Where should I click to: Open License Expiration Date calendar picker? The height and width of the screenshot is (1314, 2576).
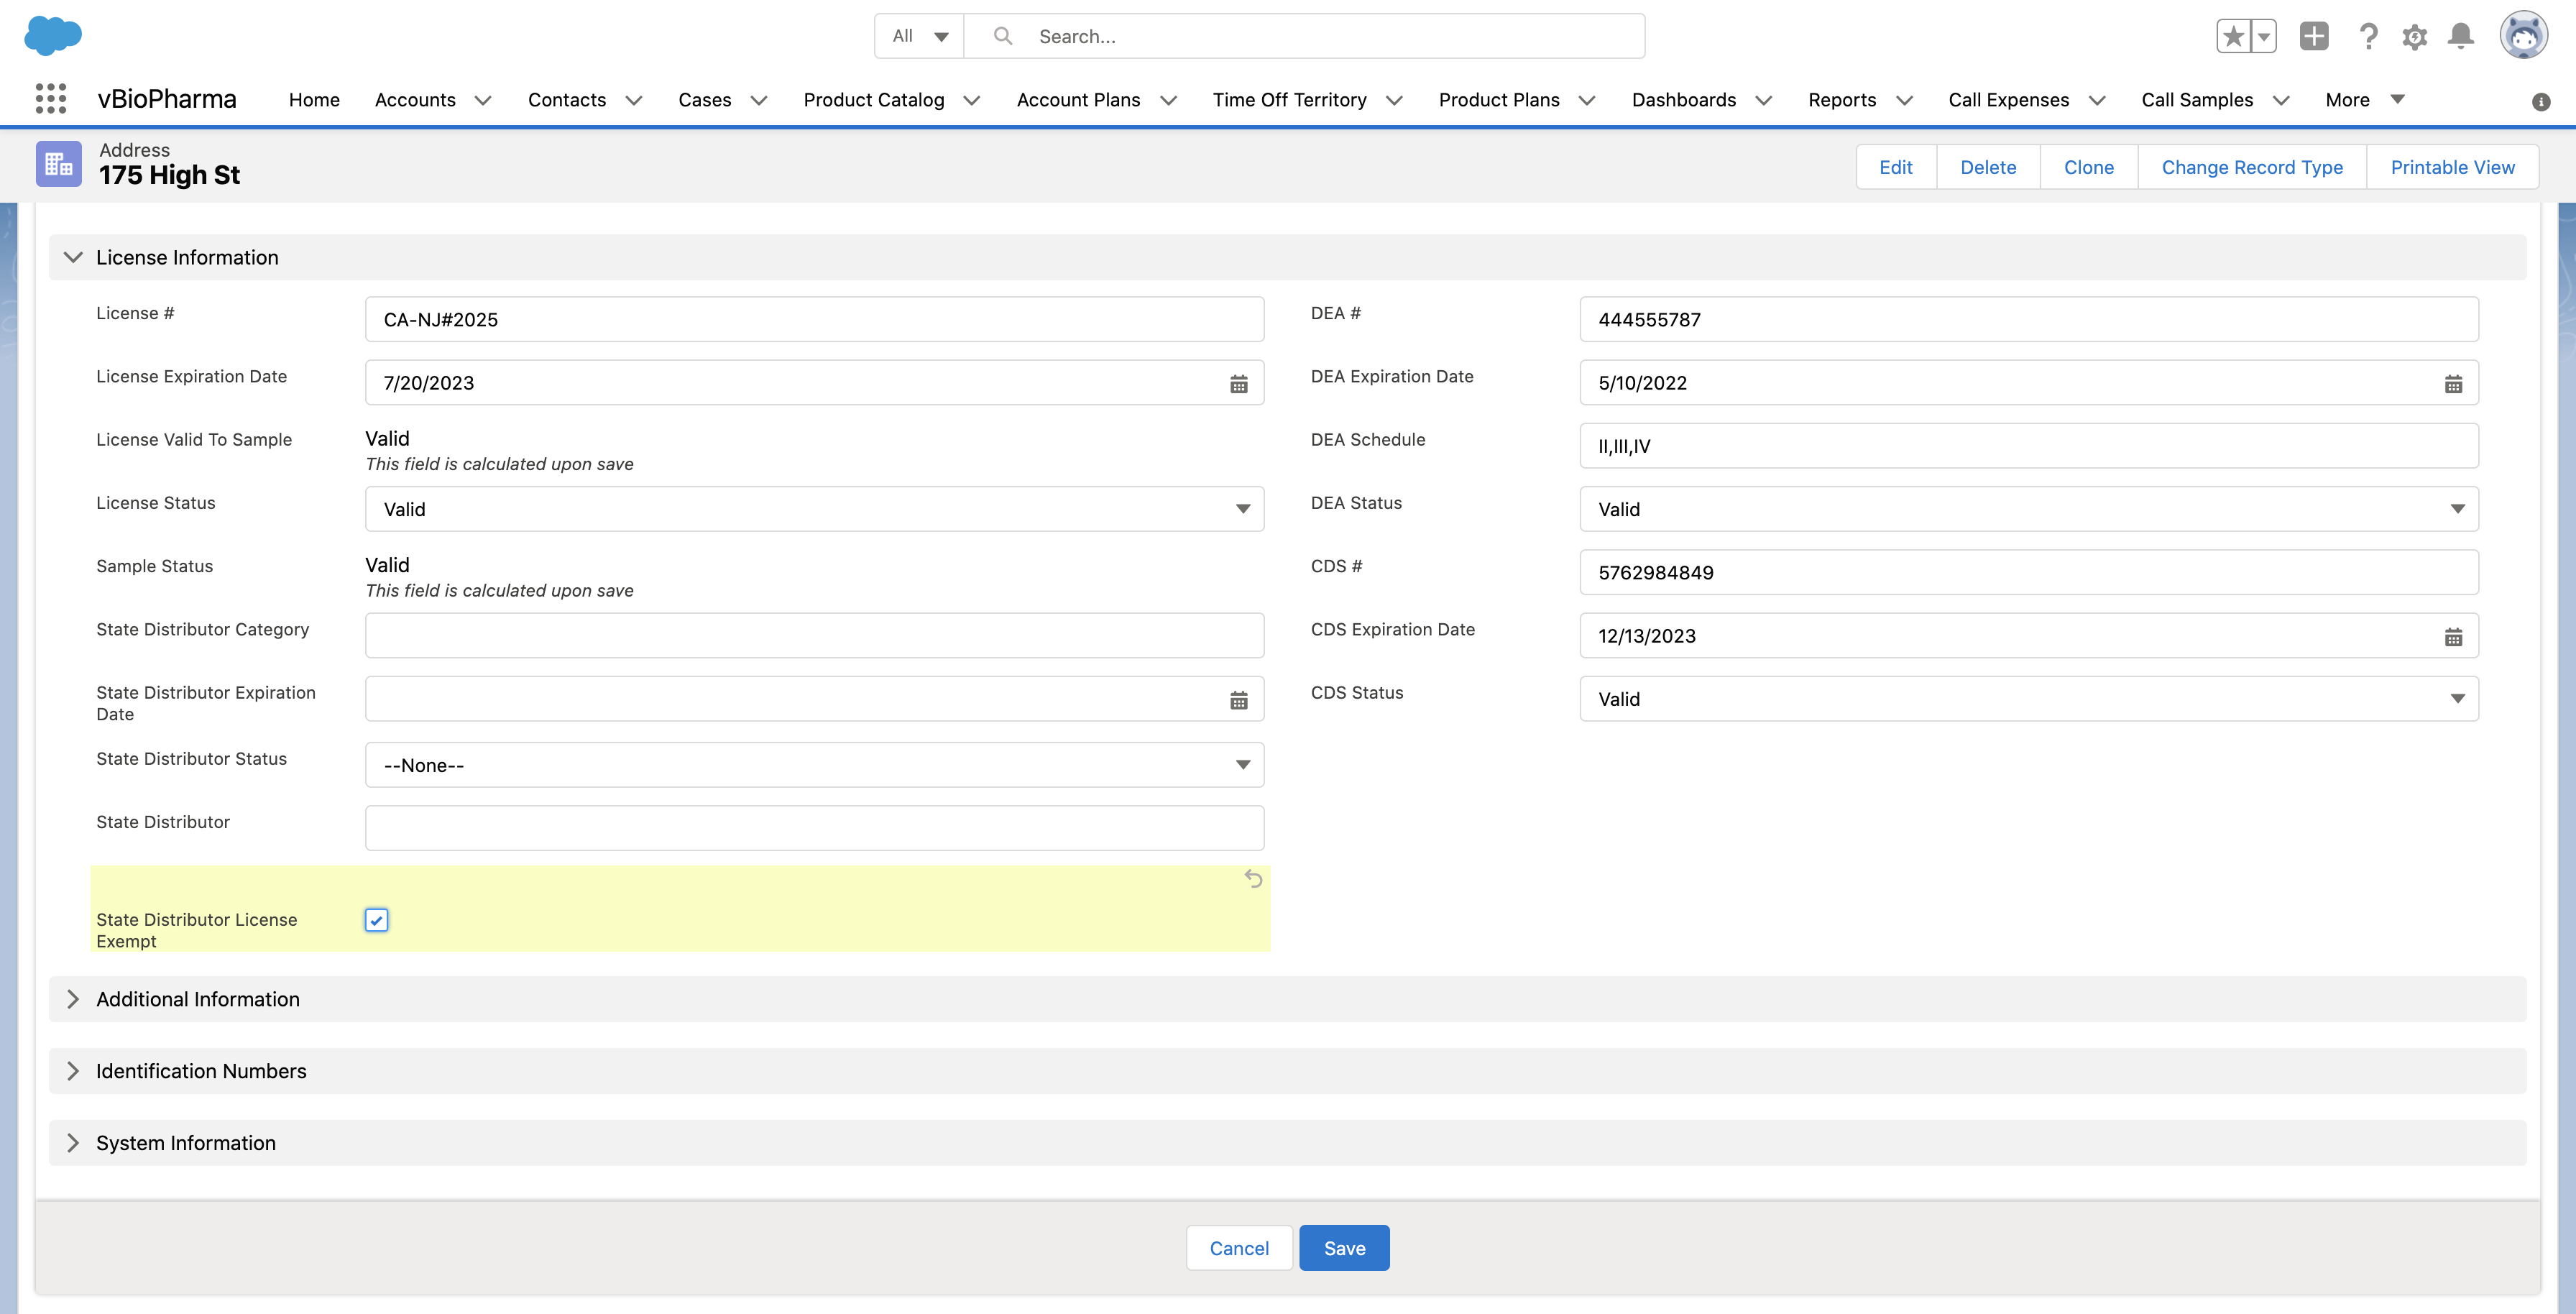click(1238, 384)
